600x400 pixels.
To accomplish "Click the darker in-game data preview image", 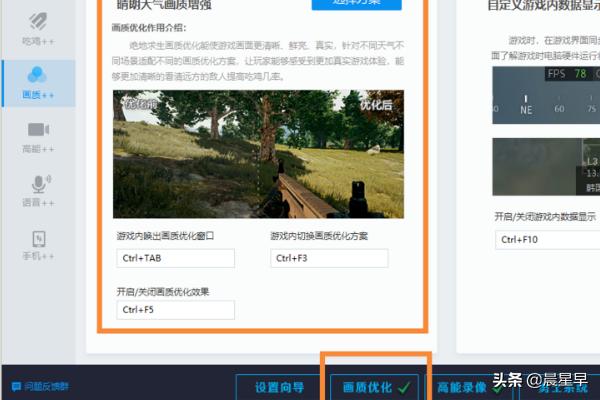I will coord(546,167).
